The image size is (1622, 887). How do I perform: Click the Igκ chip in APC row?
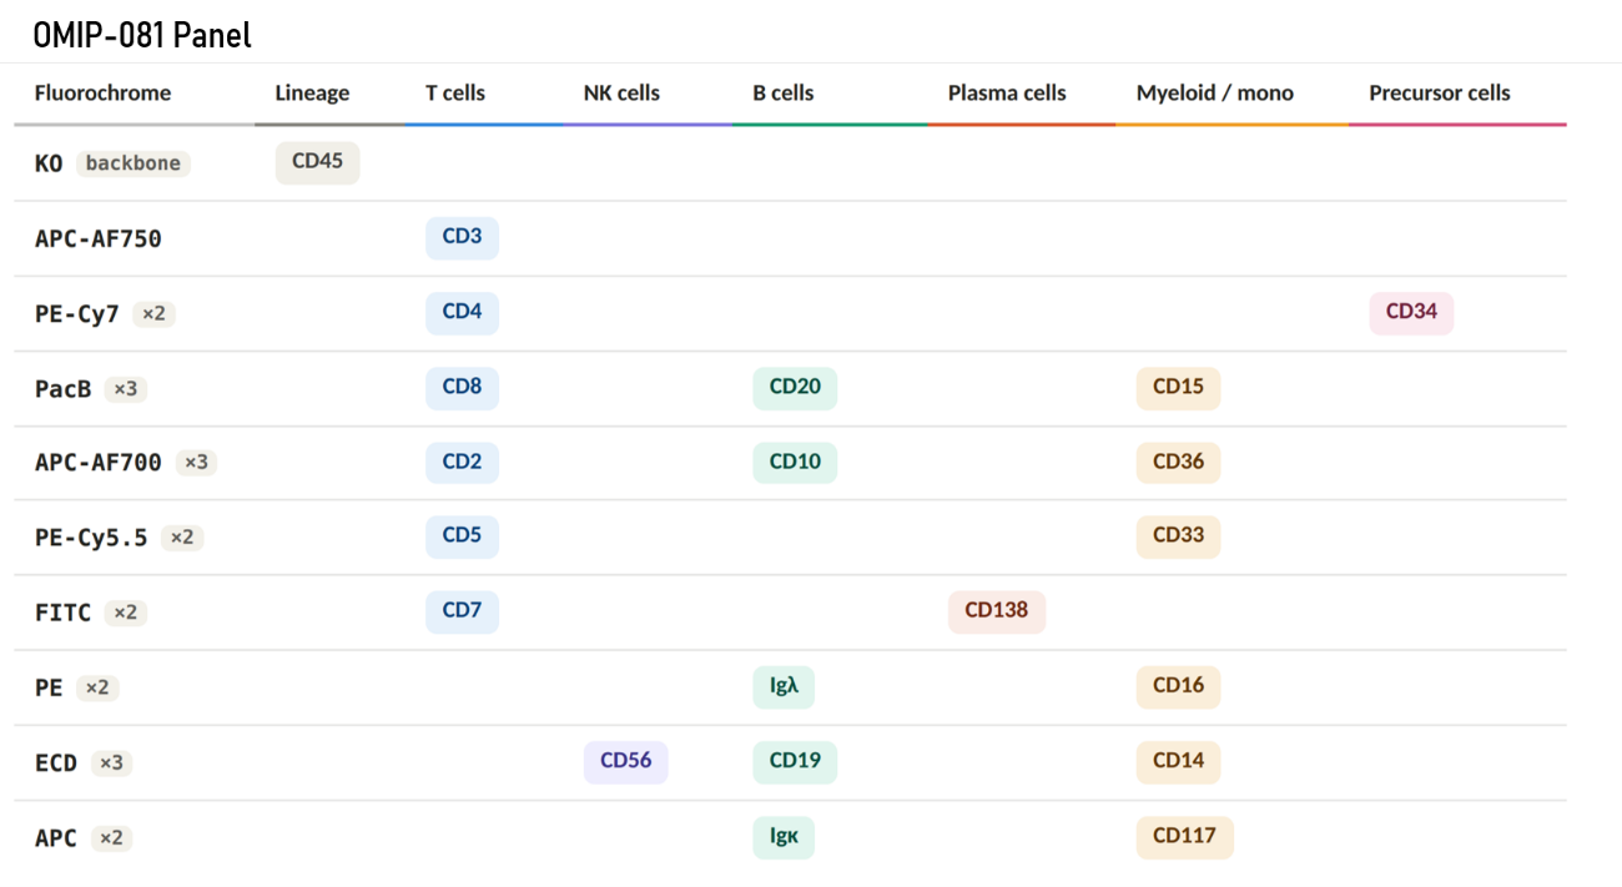click(x=784, y=836)
